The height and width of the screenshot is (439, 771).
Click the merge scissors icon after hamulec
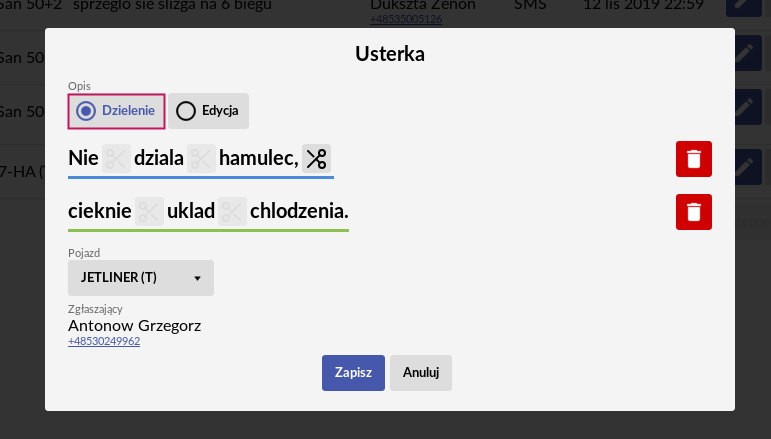point(316,158)
